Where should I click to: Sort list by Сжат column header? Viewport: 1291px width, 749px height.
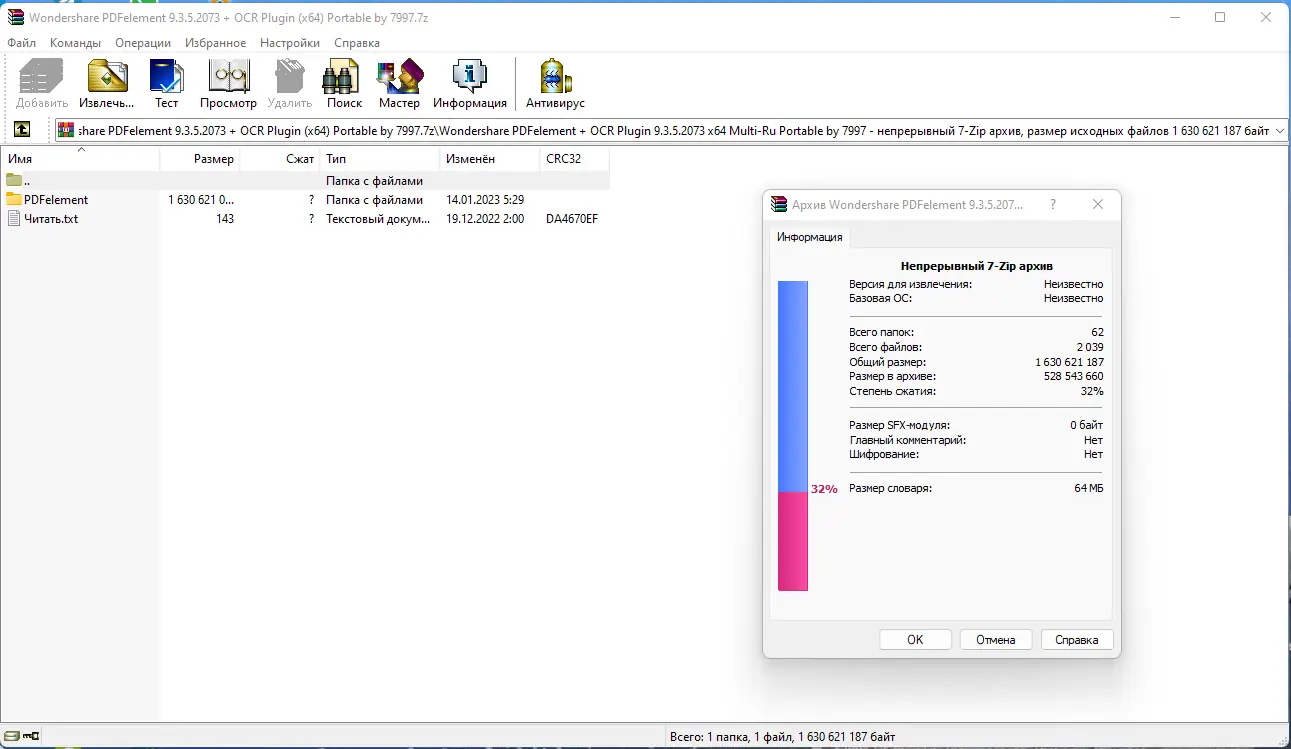click(x=280, y=159)
